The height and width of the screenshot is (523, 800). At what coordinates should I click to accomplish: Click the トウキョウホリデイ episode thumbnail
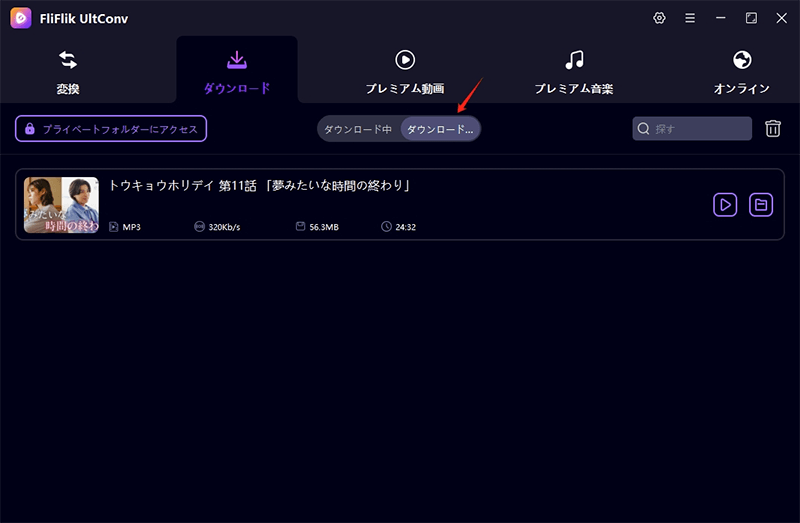click(x=61, y=205)
